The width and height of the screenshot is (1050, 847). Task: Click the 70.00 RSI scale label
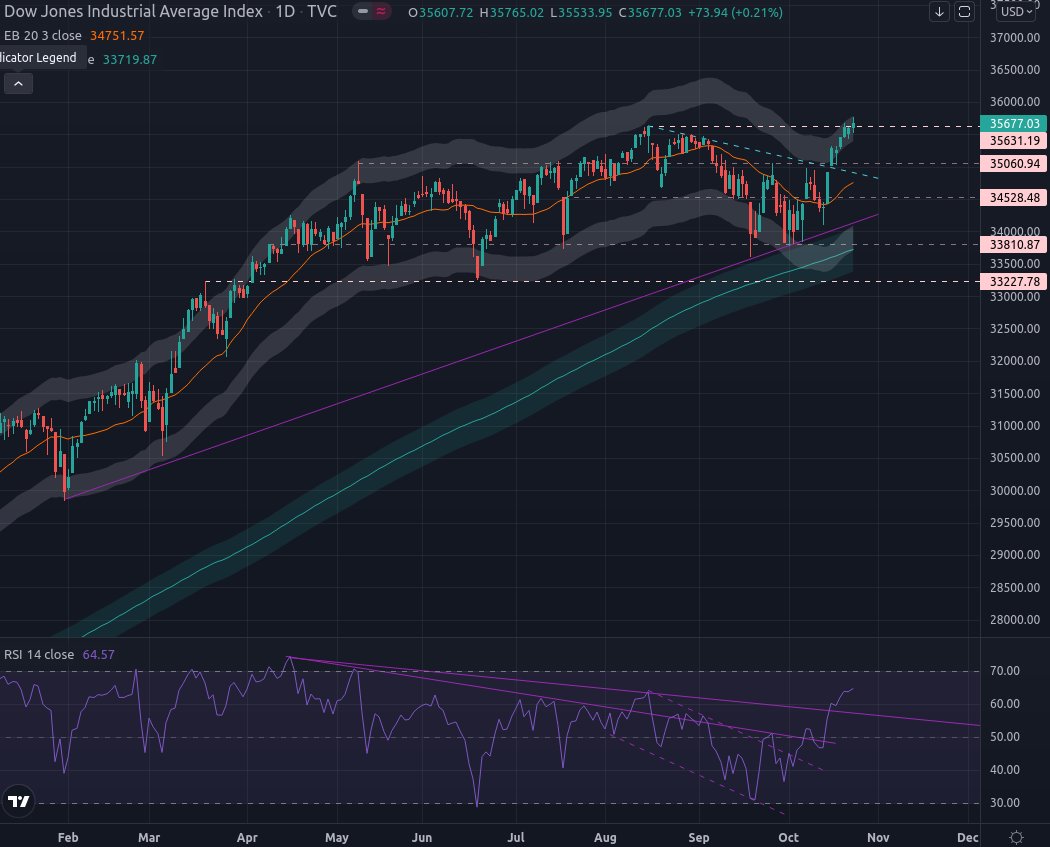pos(1004,670)
